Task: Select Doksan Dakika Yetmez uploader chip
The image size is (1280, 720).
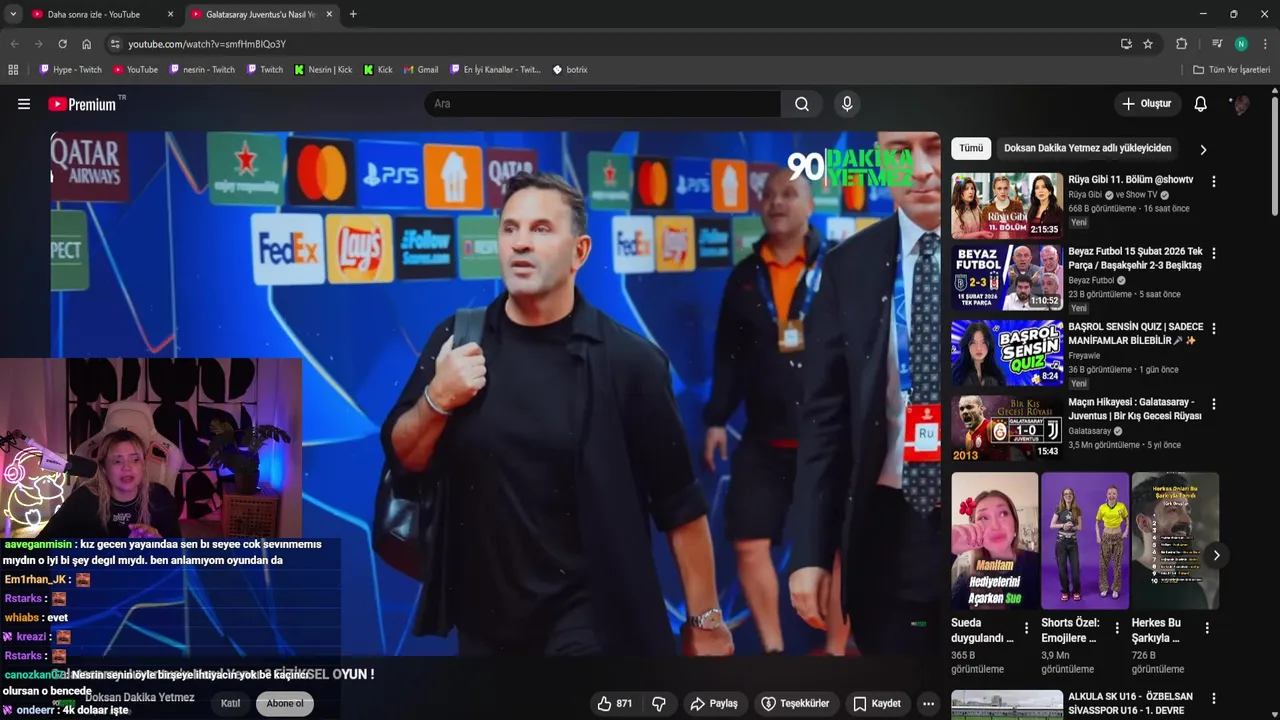Action: 1087,148
